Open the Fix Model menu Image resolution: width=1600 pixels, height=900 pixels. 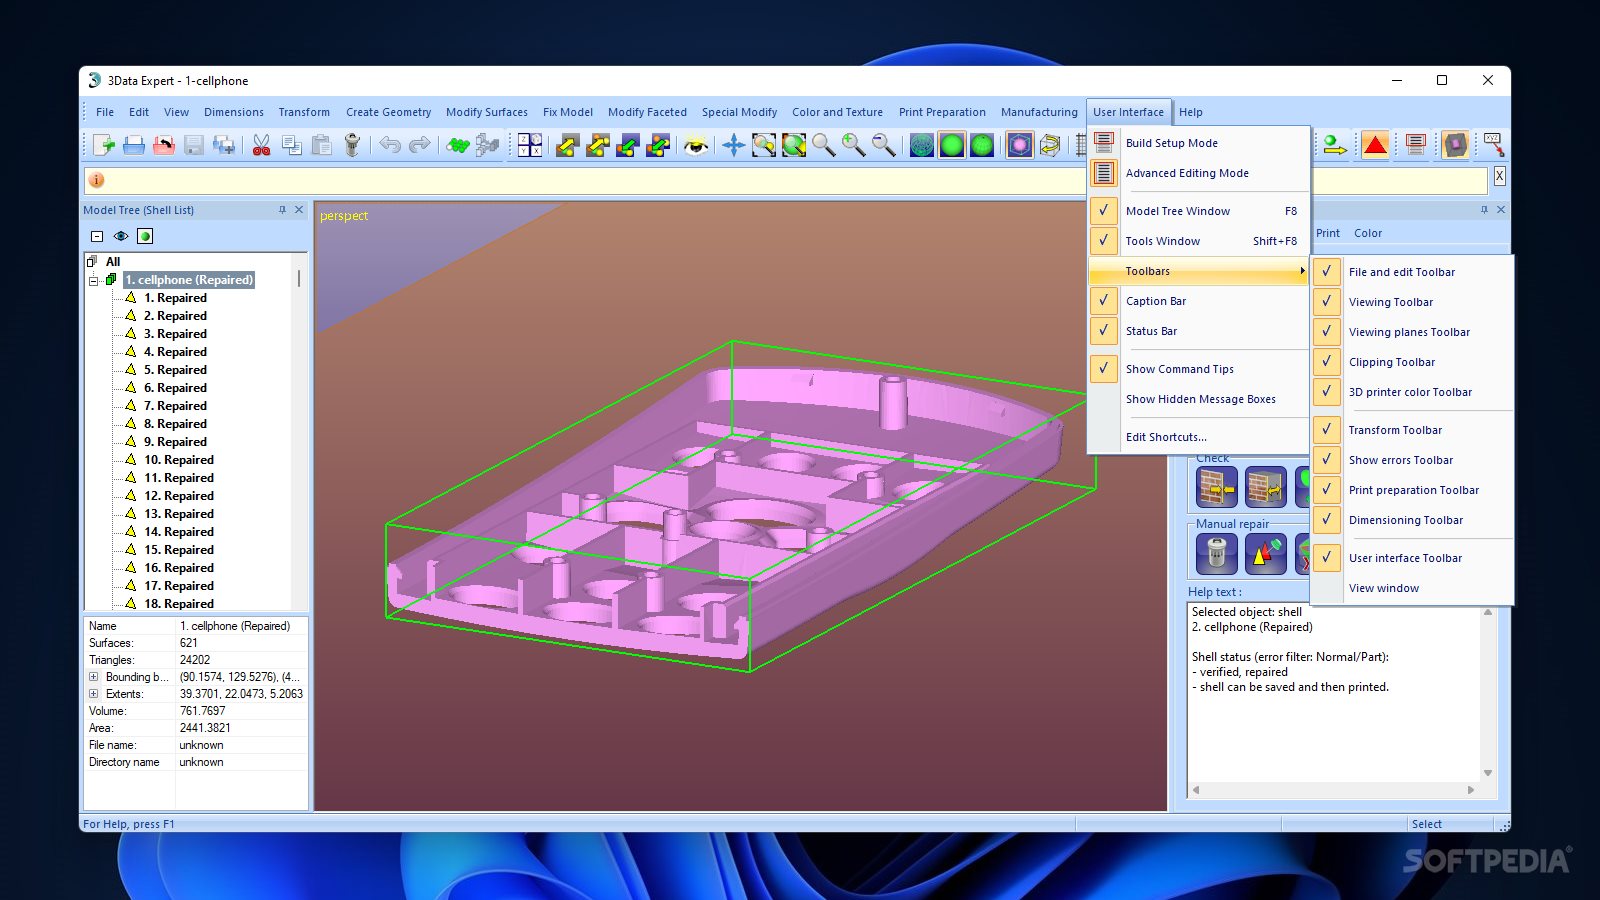tap(568, 112)
